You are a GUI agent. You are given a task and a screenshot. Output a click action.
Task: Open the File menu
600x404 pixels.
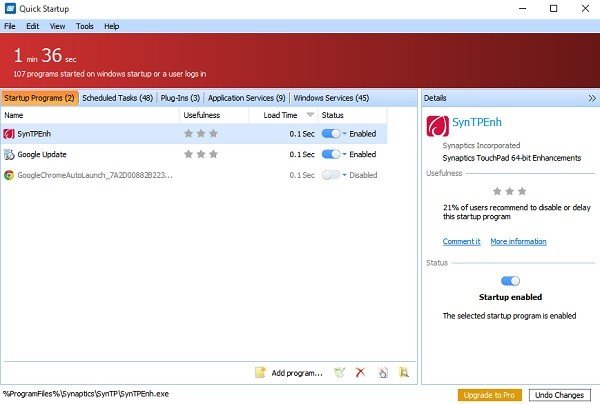tap(10, 26)
